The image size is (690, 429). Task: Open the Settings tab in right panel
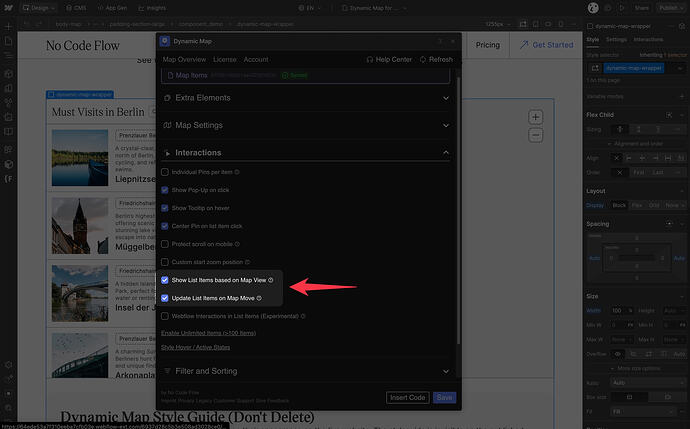(616, 40)
